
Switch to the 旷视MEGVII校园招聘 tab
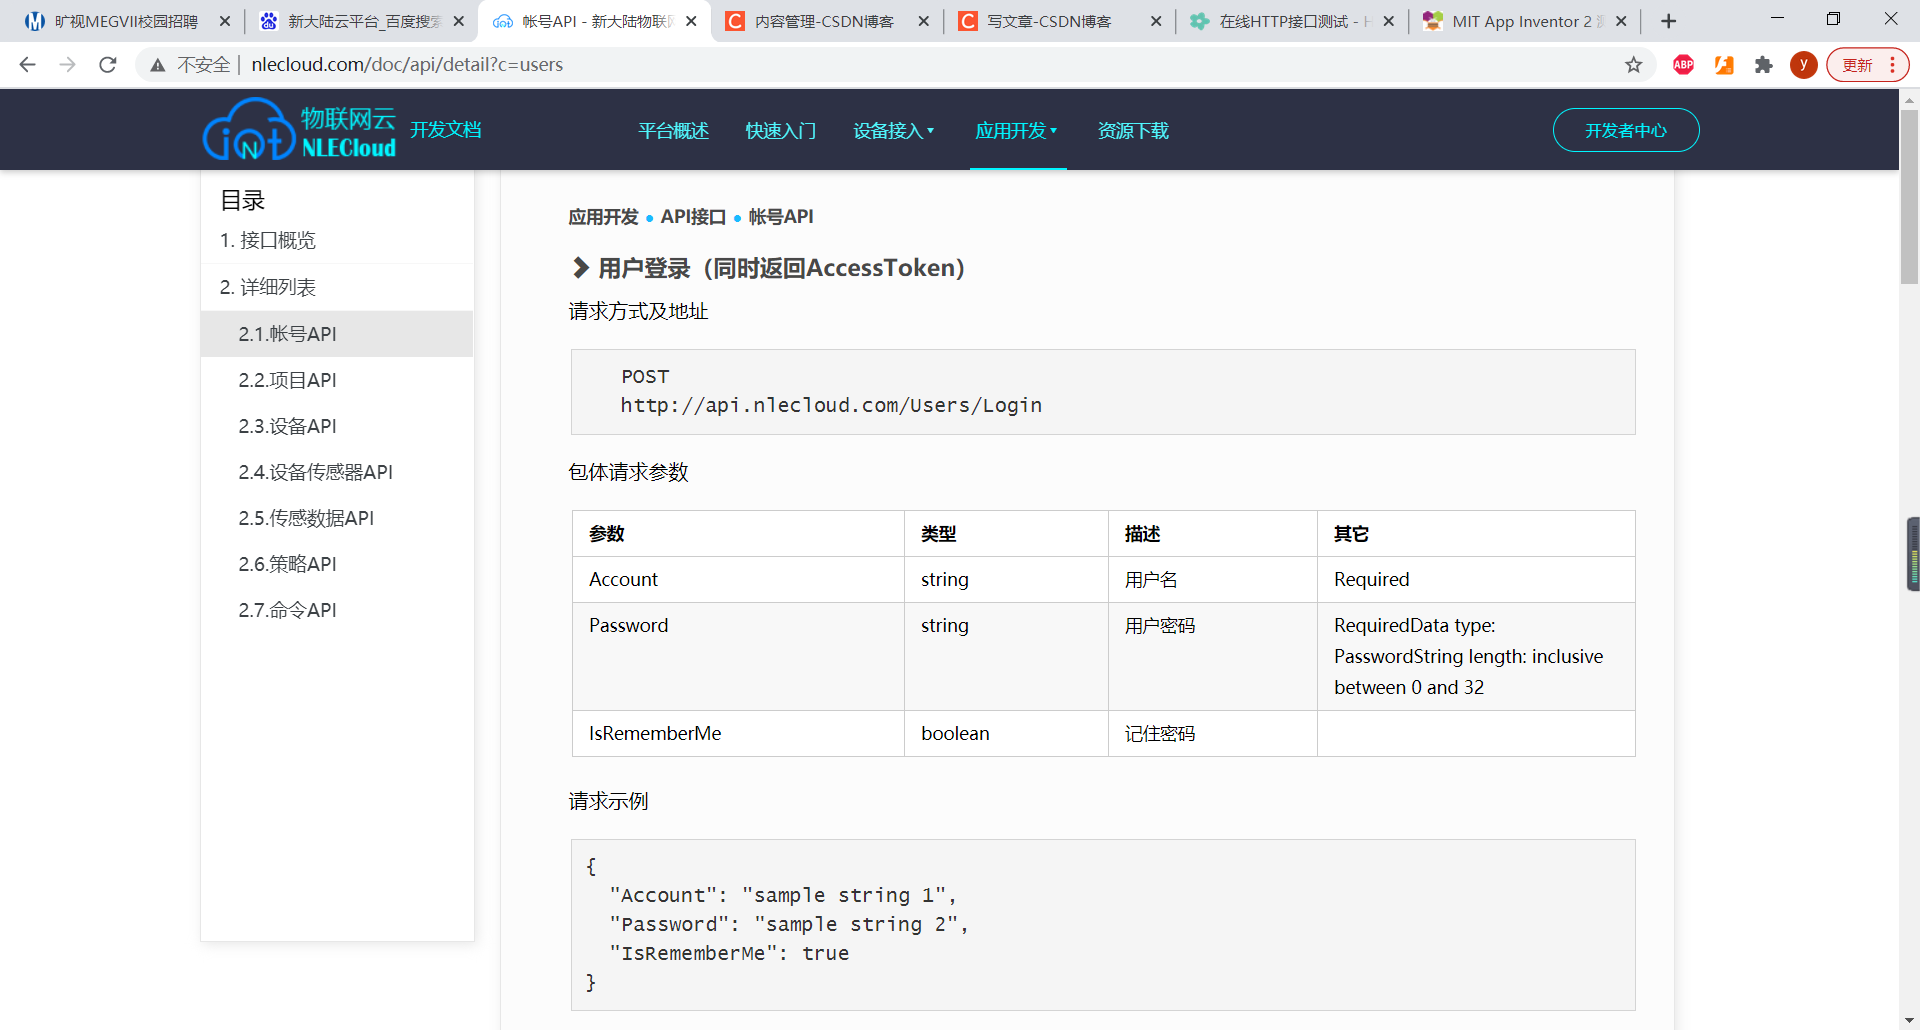125,21
